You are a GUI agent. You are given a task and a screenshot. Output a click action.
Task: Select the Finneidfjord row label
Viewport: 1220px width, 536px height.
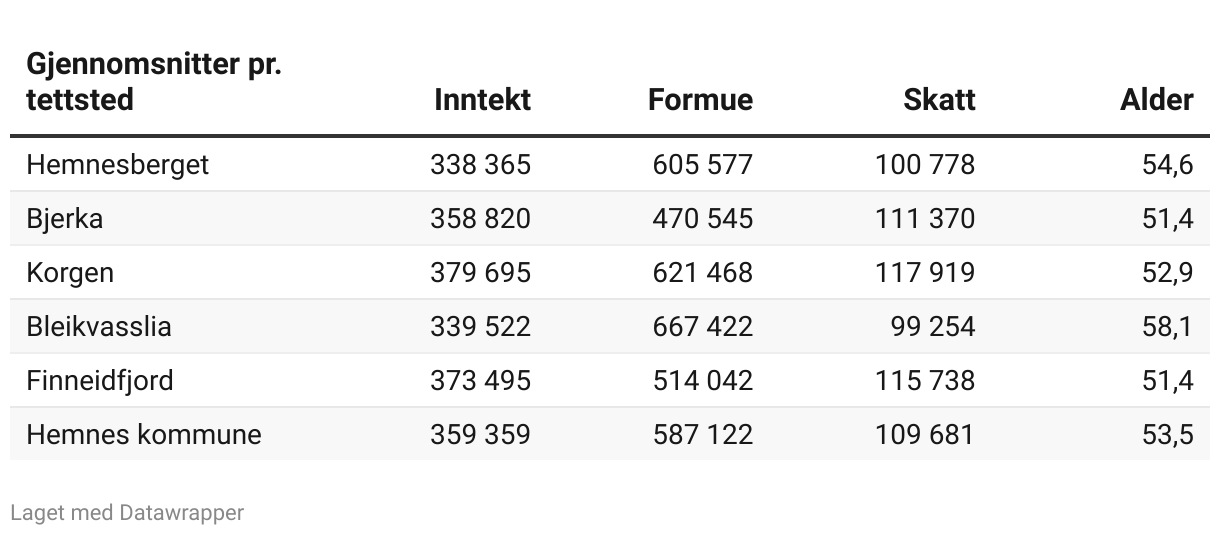point(100,380)
